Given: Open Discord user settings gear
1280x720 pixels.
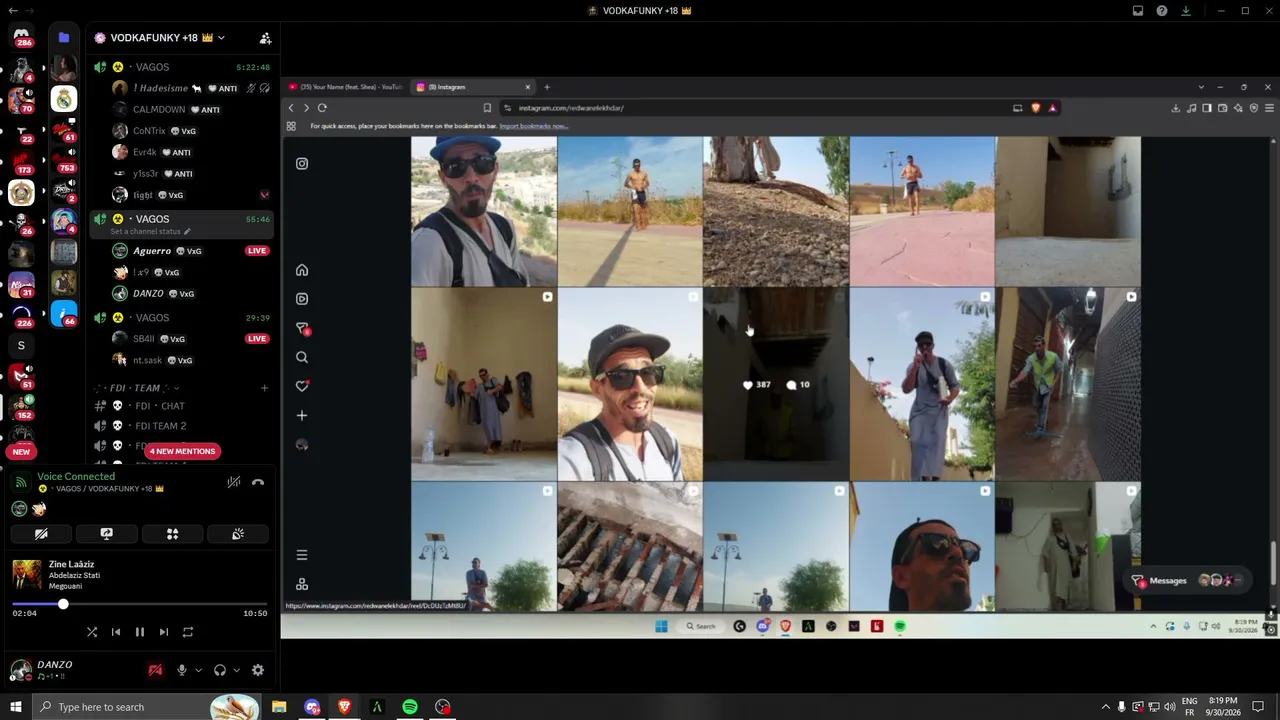Looking at the screenshot, I should coord(258,670).
